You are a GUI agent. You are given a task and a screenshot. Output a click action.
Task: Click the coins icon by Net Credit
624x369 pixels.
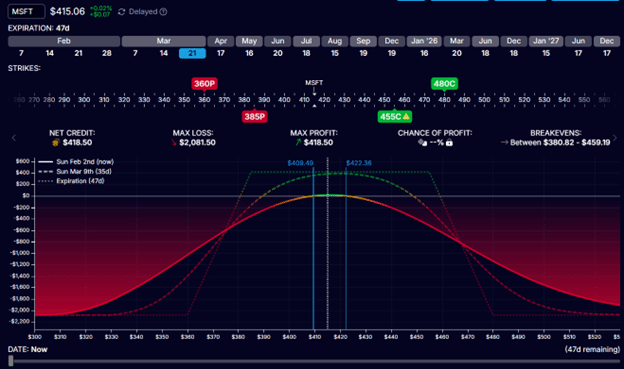pos(56,143)
